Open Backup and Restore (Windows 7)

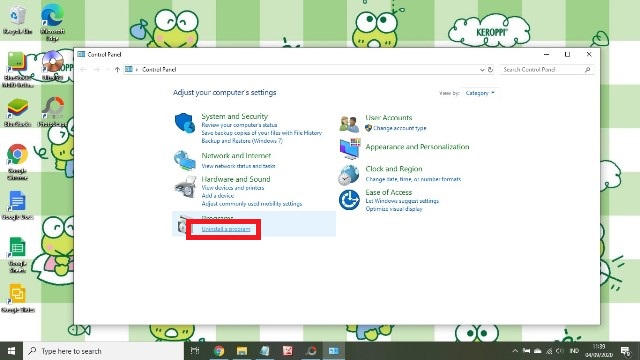click(x=242, y=141)
